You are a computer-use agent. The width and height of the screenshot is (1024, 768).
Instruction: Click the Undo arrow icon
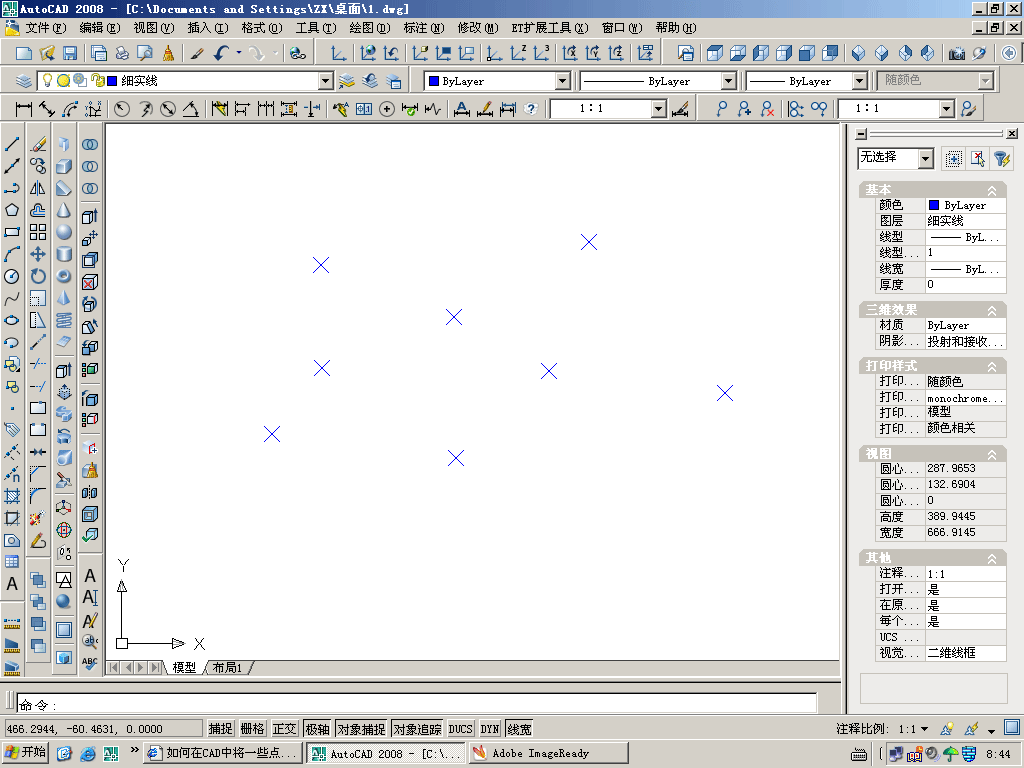(x=221, y=53)
